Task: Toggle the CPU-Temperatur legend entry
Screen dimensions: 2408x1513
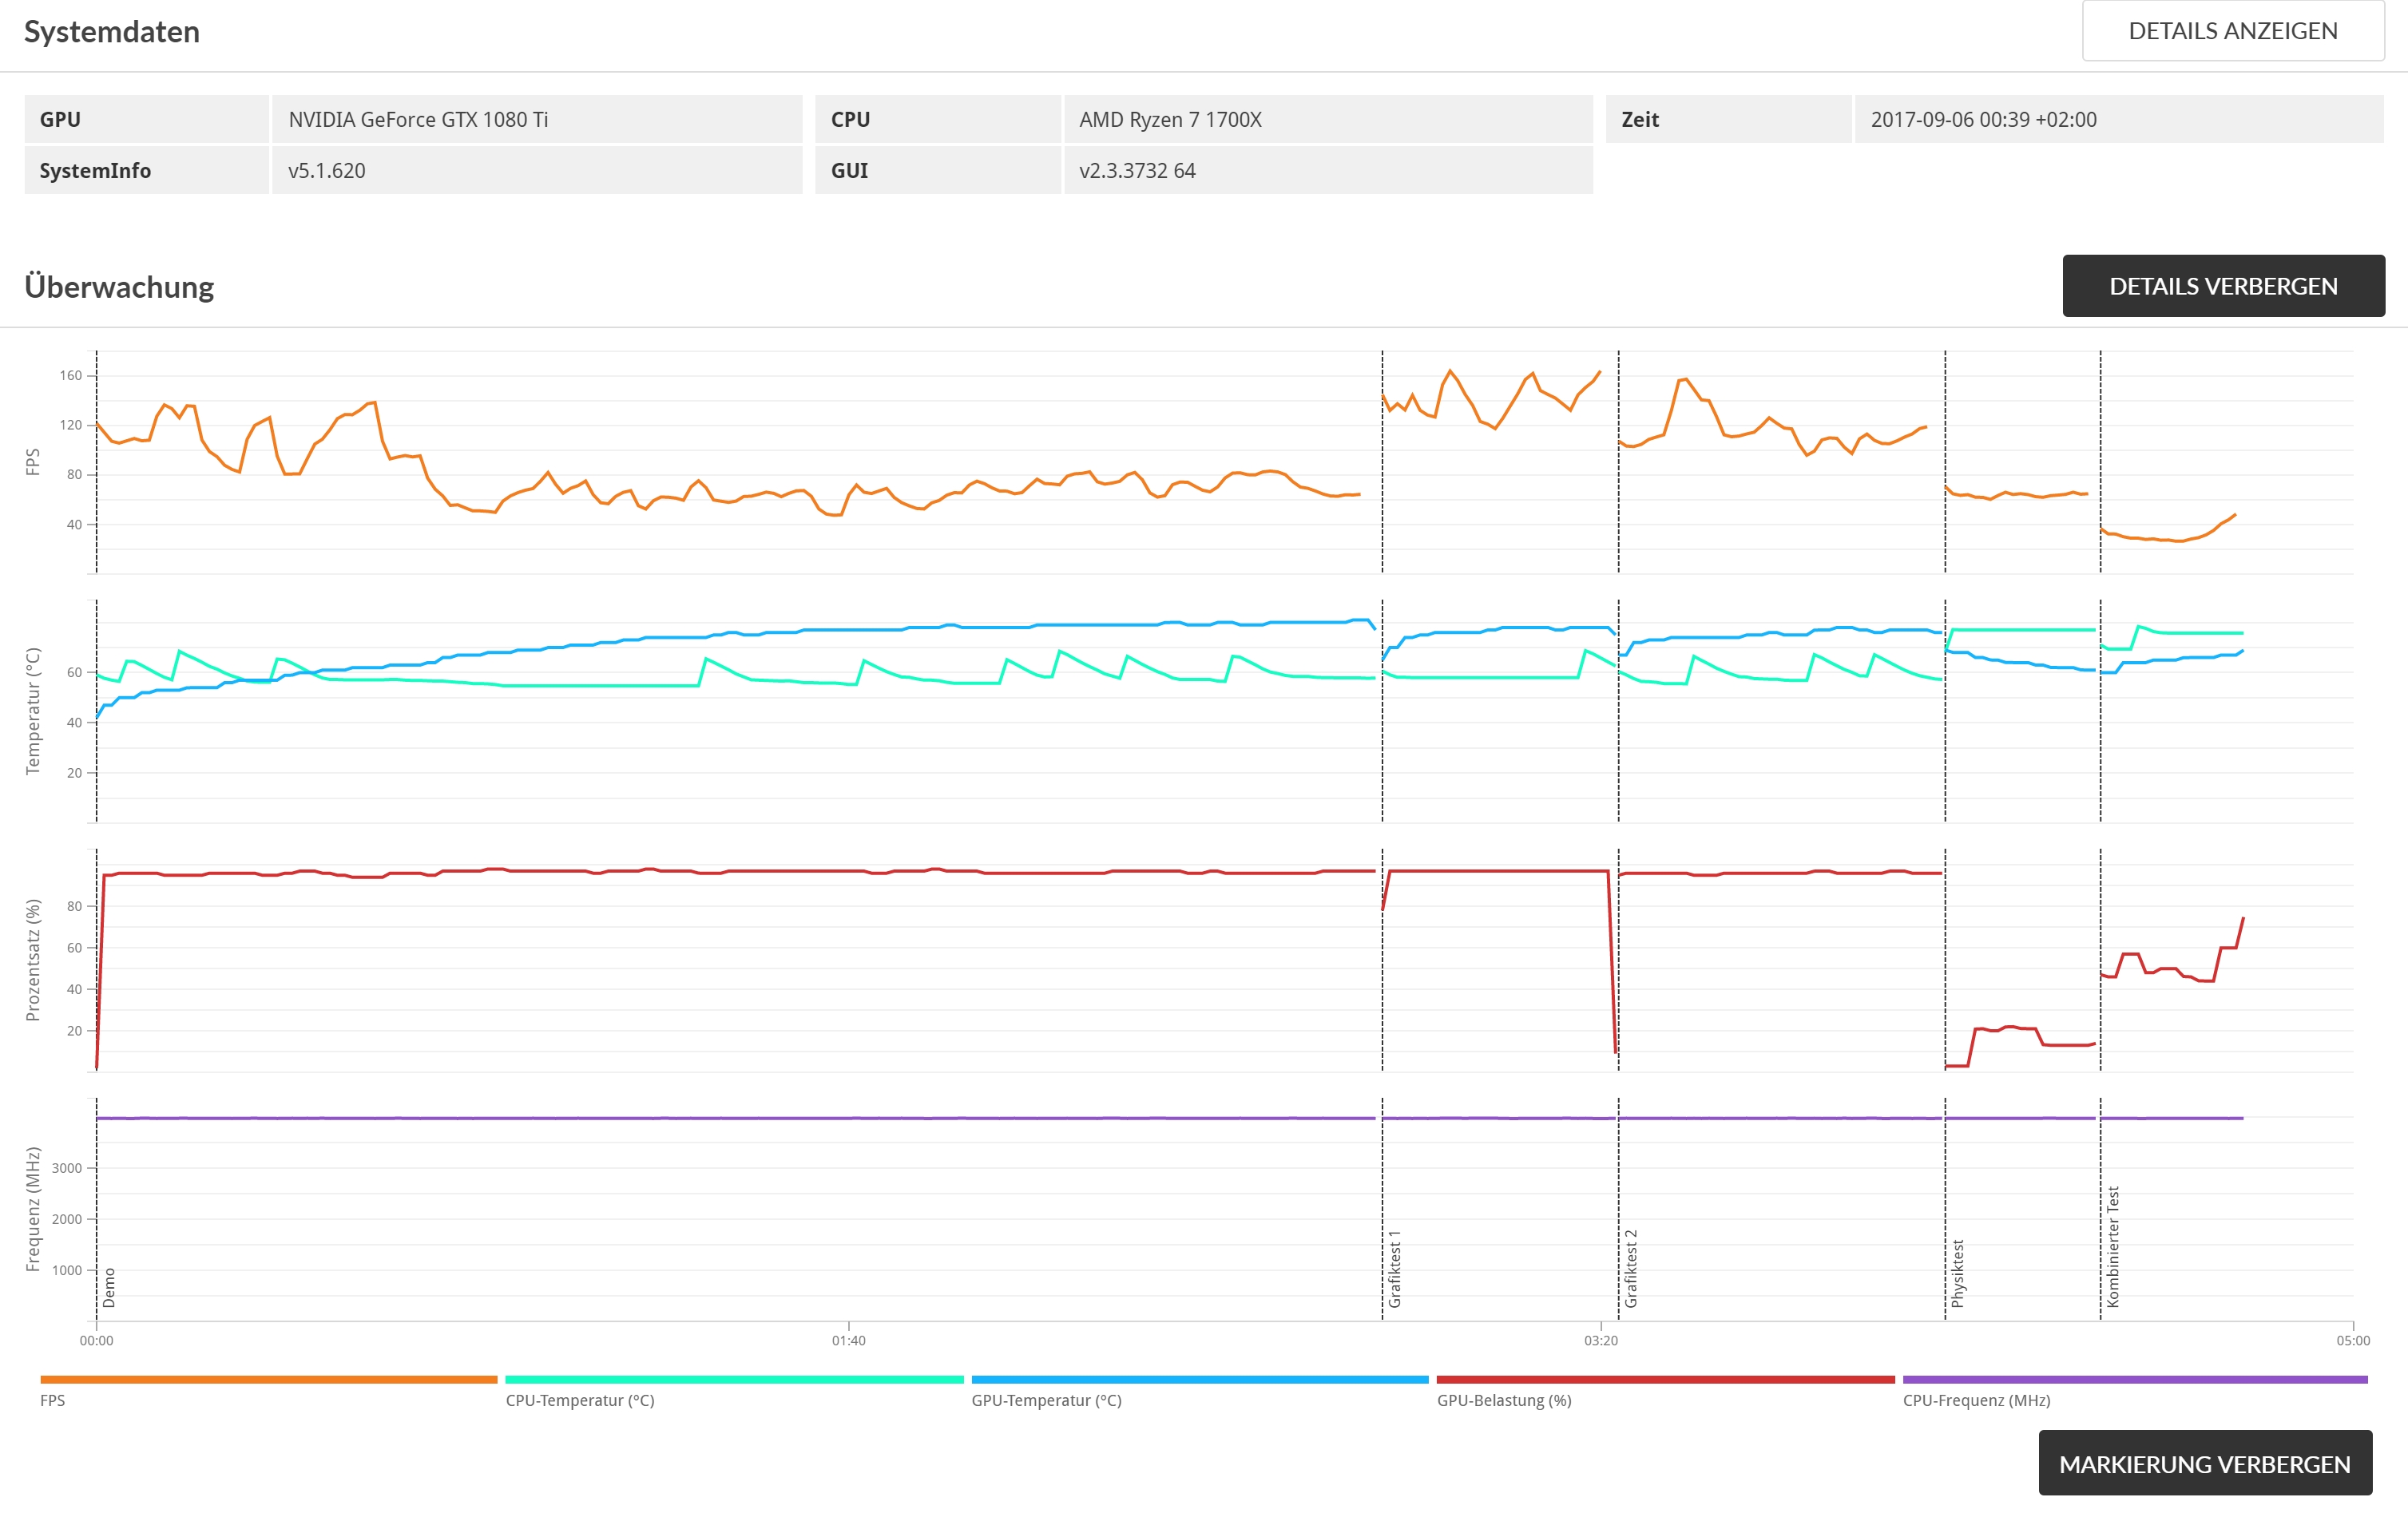Action: (x=579, y=1399)
